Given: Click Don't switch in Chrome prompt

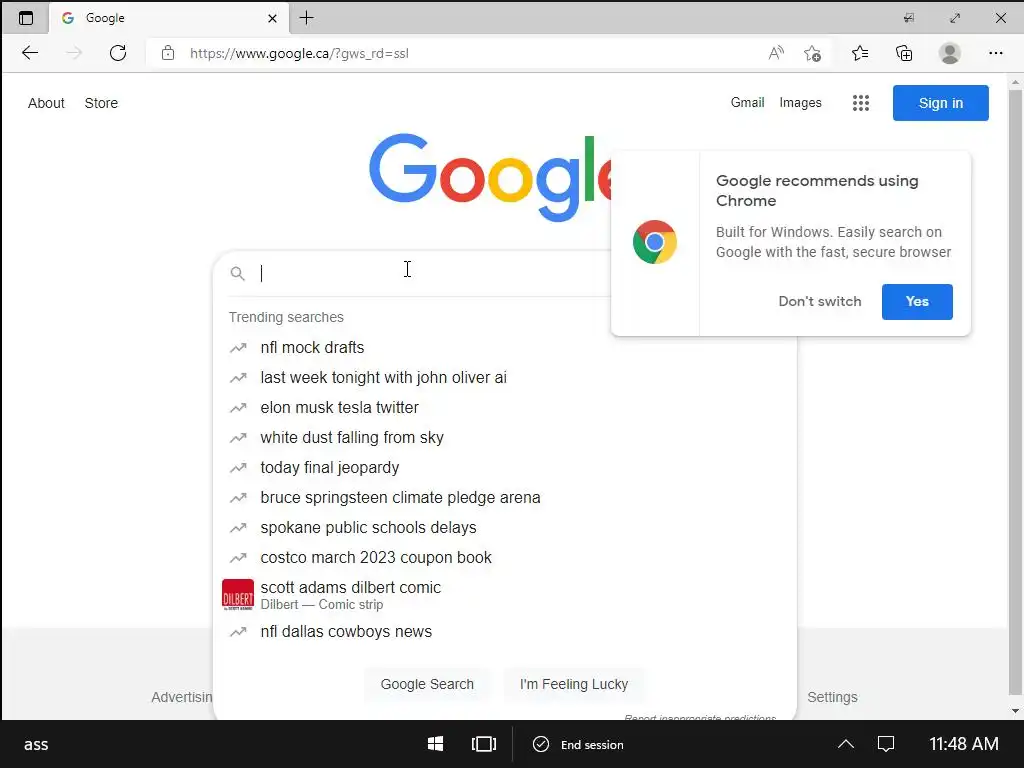Looking at the screenshot, I should (x=820, y=301).
